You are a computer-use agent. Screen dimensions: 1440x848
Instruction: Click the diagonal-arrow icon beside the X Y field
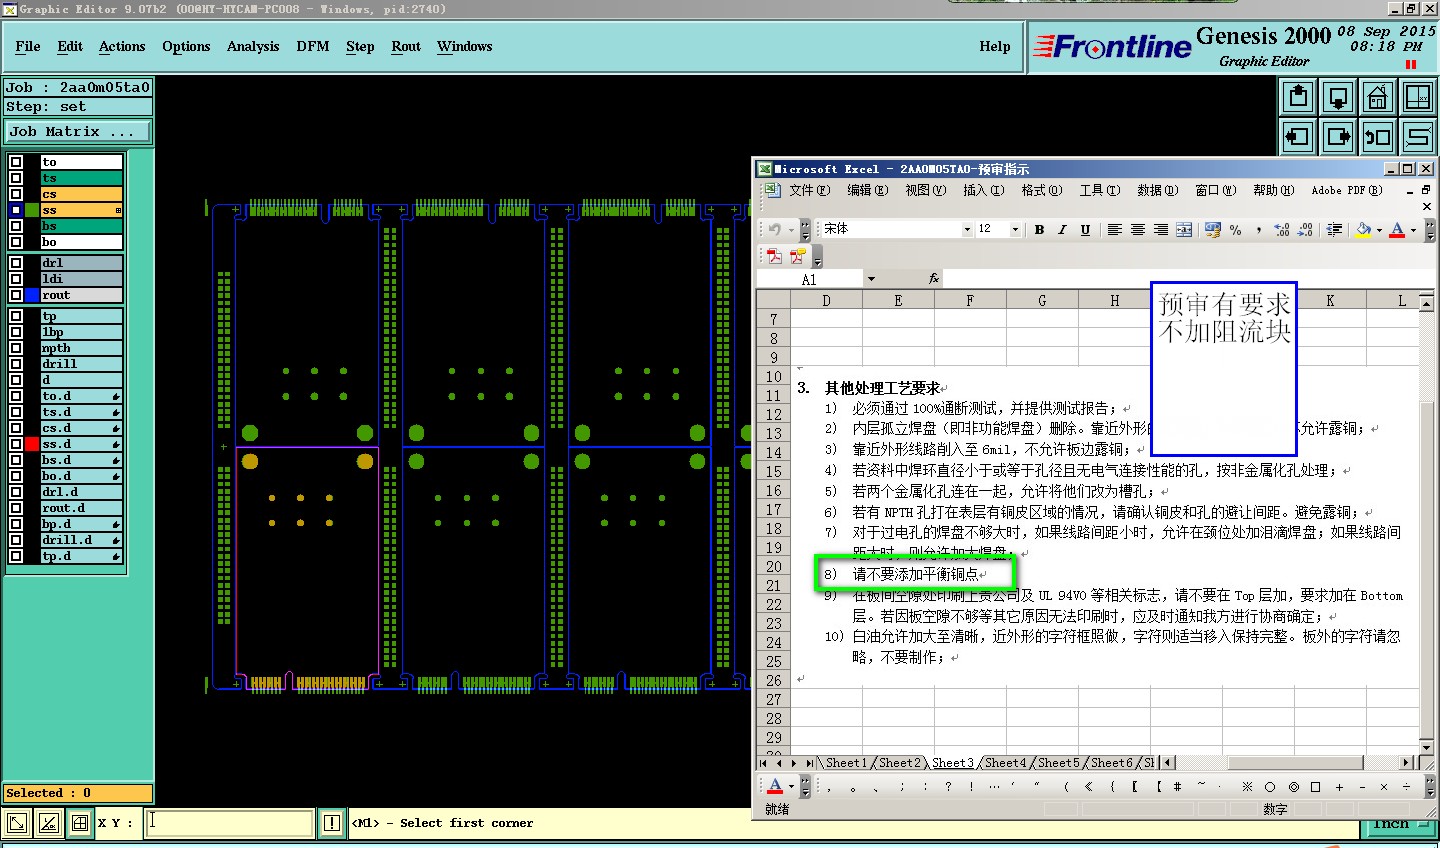tap(17, 823)
